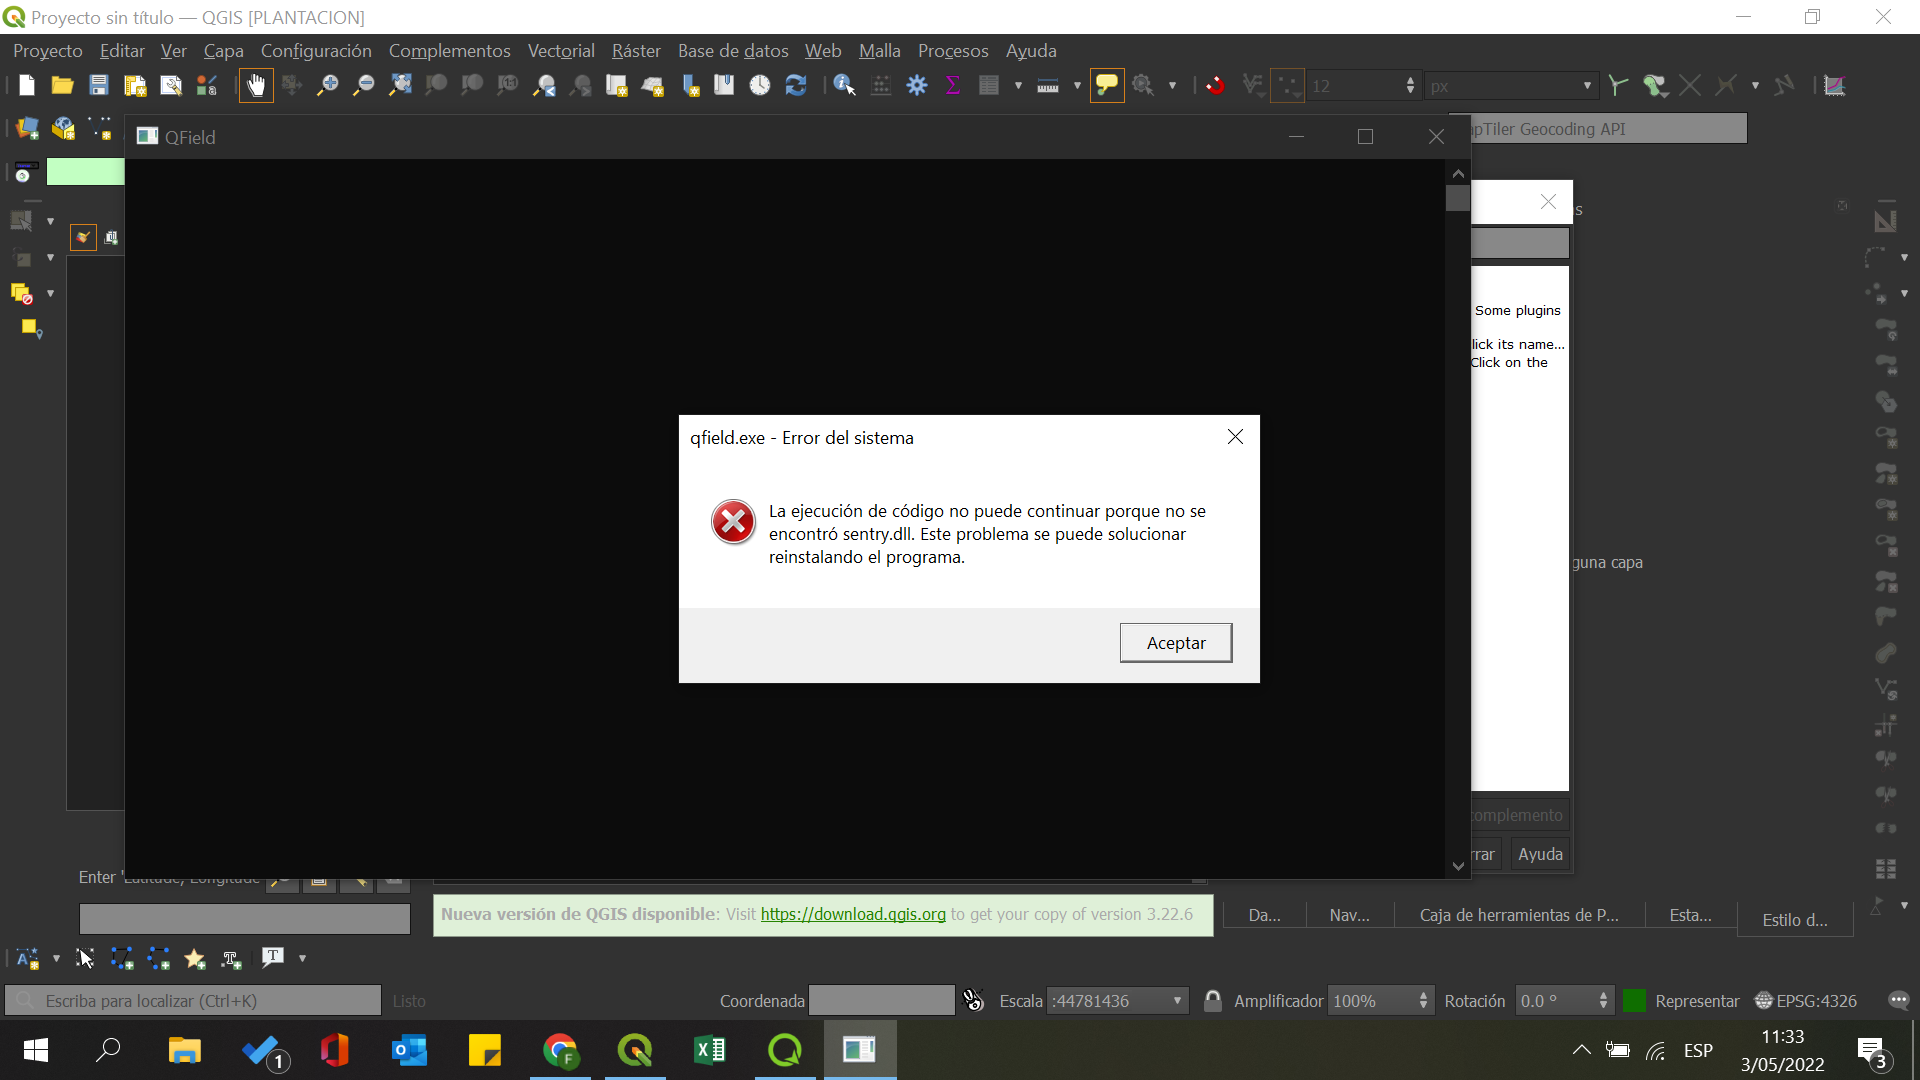The width and height of the screenshot is (1920, 1080).
Task: Click Aceptar in the sentry.dll error dialog
Action: coord(1175,642)
